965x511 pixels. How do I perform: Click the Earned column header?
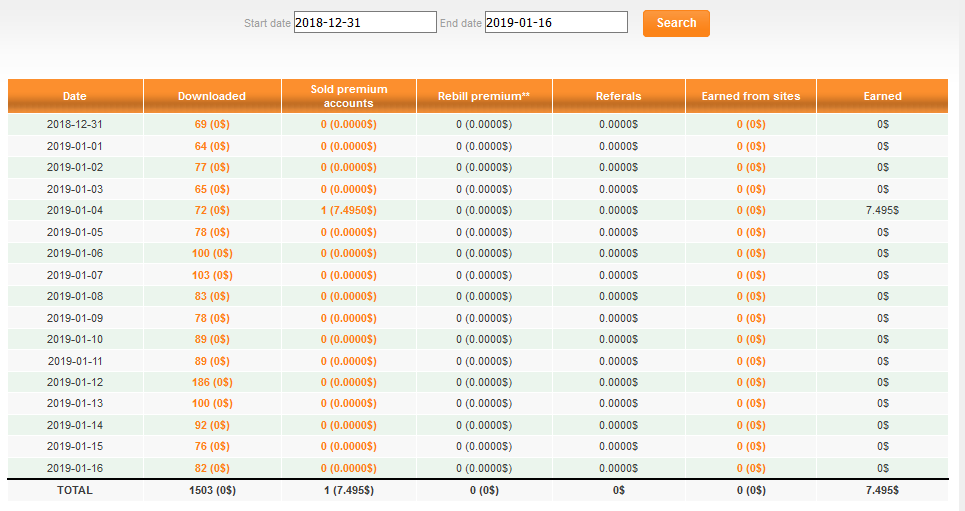tap(883, 96)
